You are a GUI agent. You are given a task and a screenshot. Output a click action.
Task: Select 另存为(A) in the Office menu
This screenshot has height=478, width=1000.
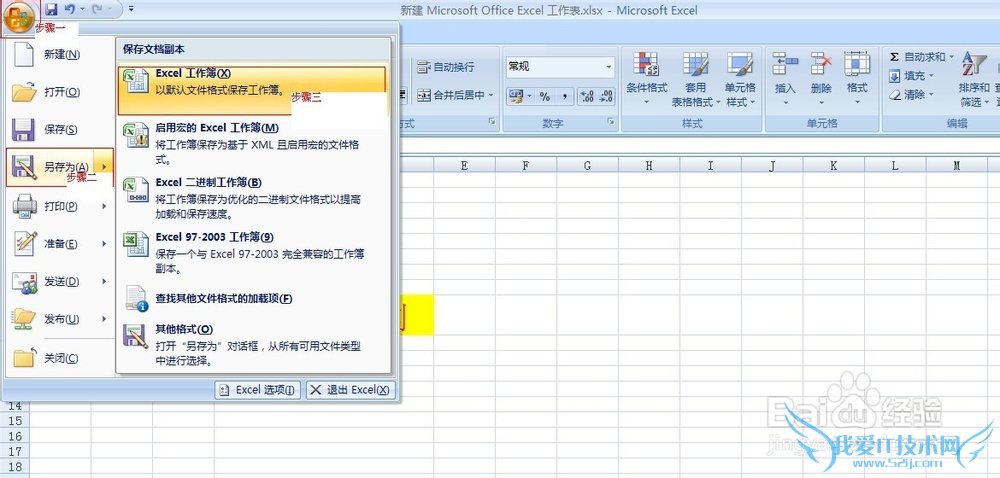(x=60, y=168)
